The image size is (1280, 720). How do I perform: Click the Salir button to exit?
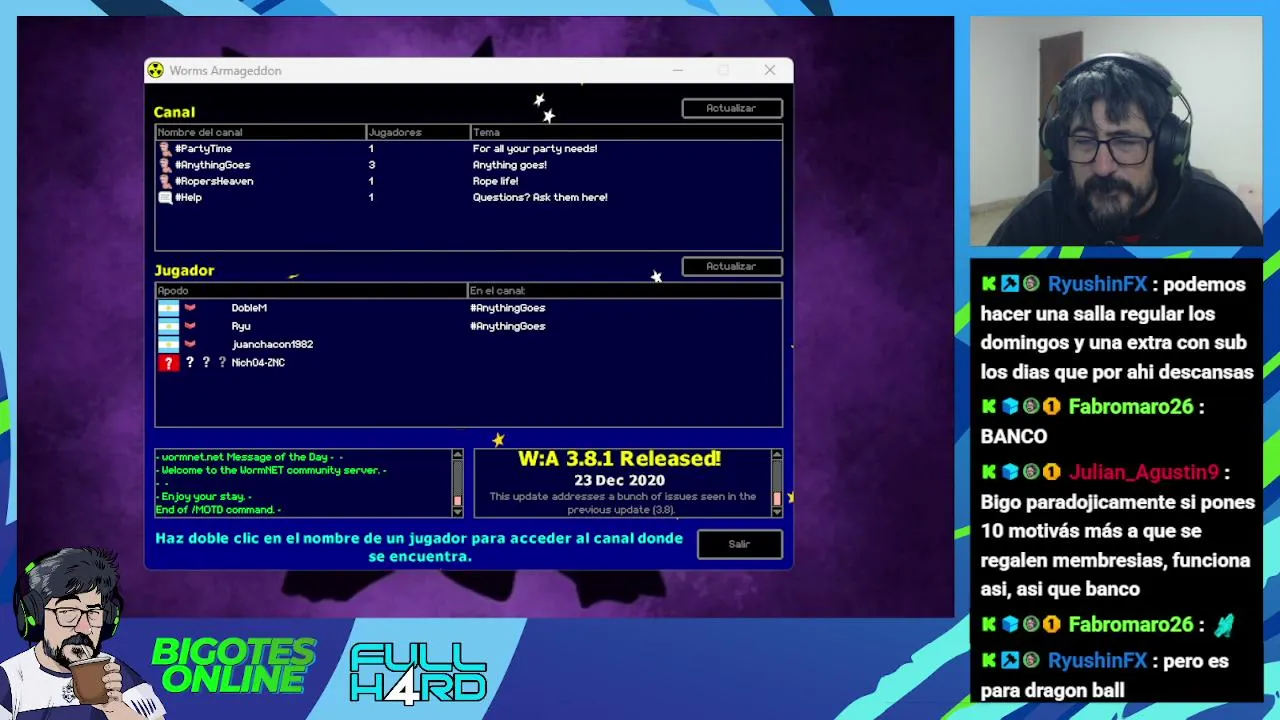coord(739,544)
